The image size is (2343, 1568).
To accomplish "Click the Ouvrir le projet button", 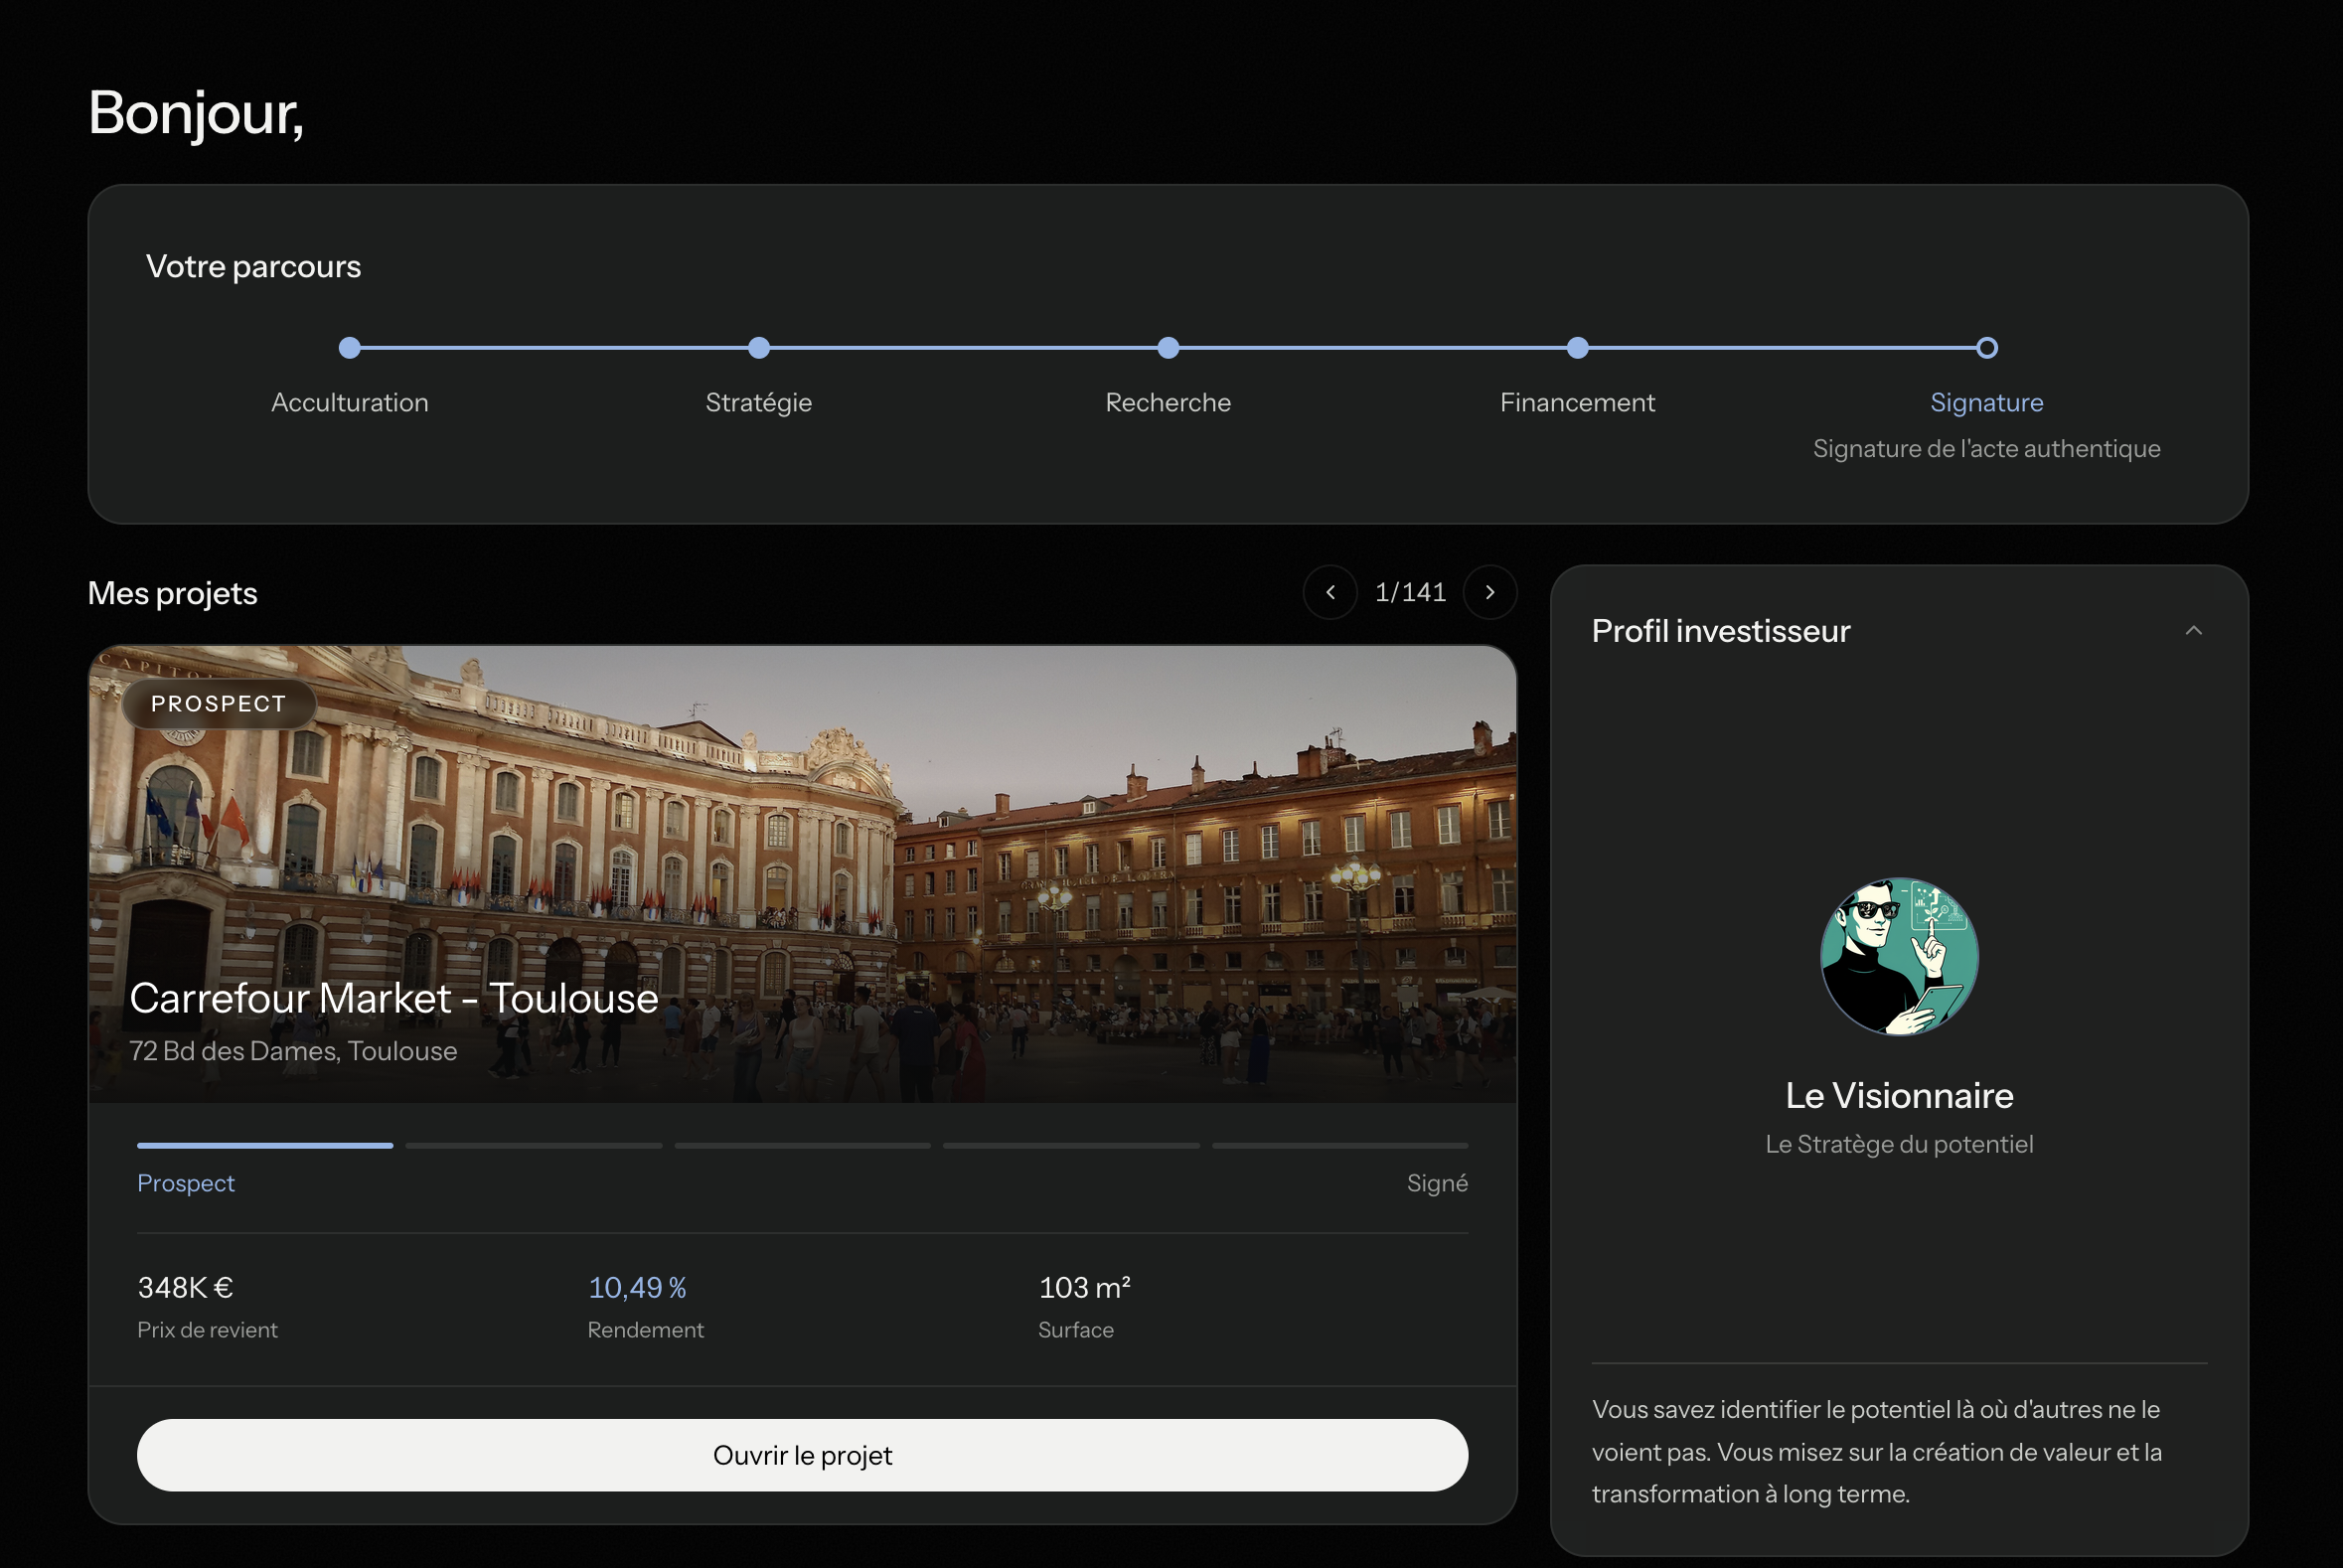I will (802, 1455).
